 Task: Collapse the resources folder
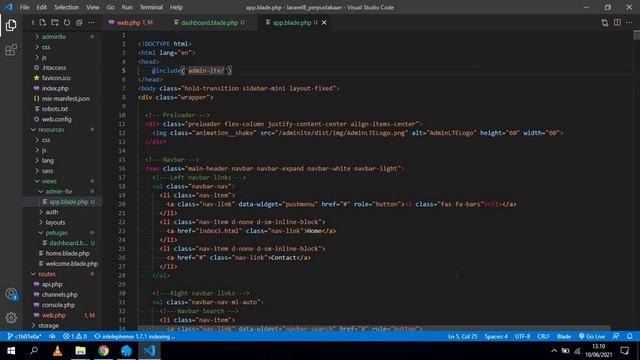point(51,129)
